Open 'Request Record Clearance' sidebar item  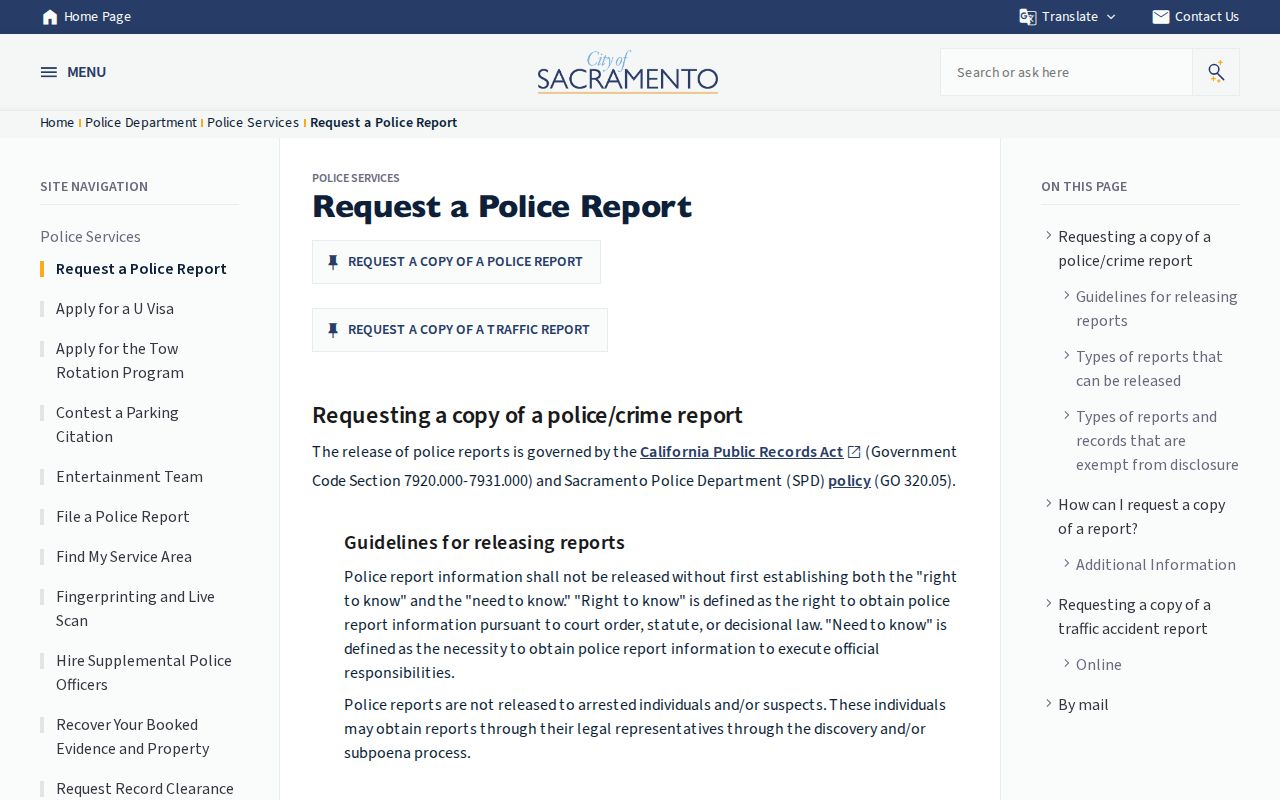(145, 789)
